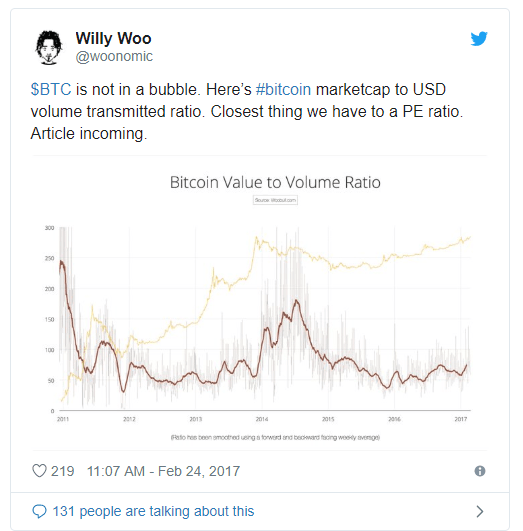The image size is (523, 531).
Task: Click the tweet text mentioning PE ratio
Action: 247,111
